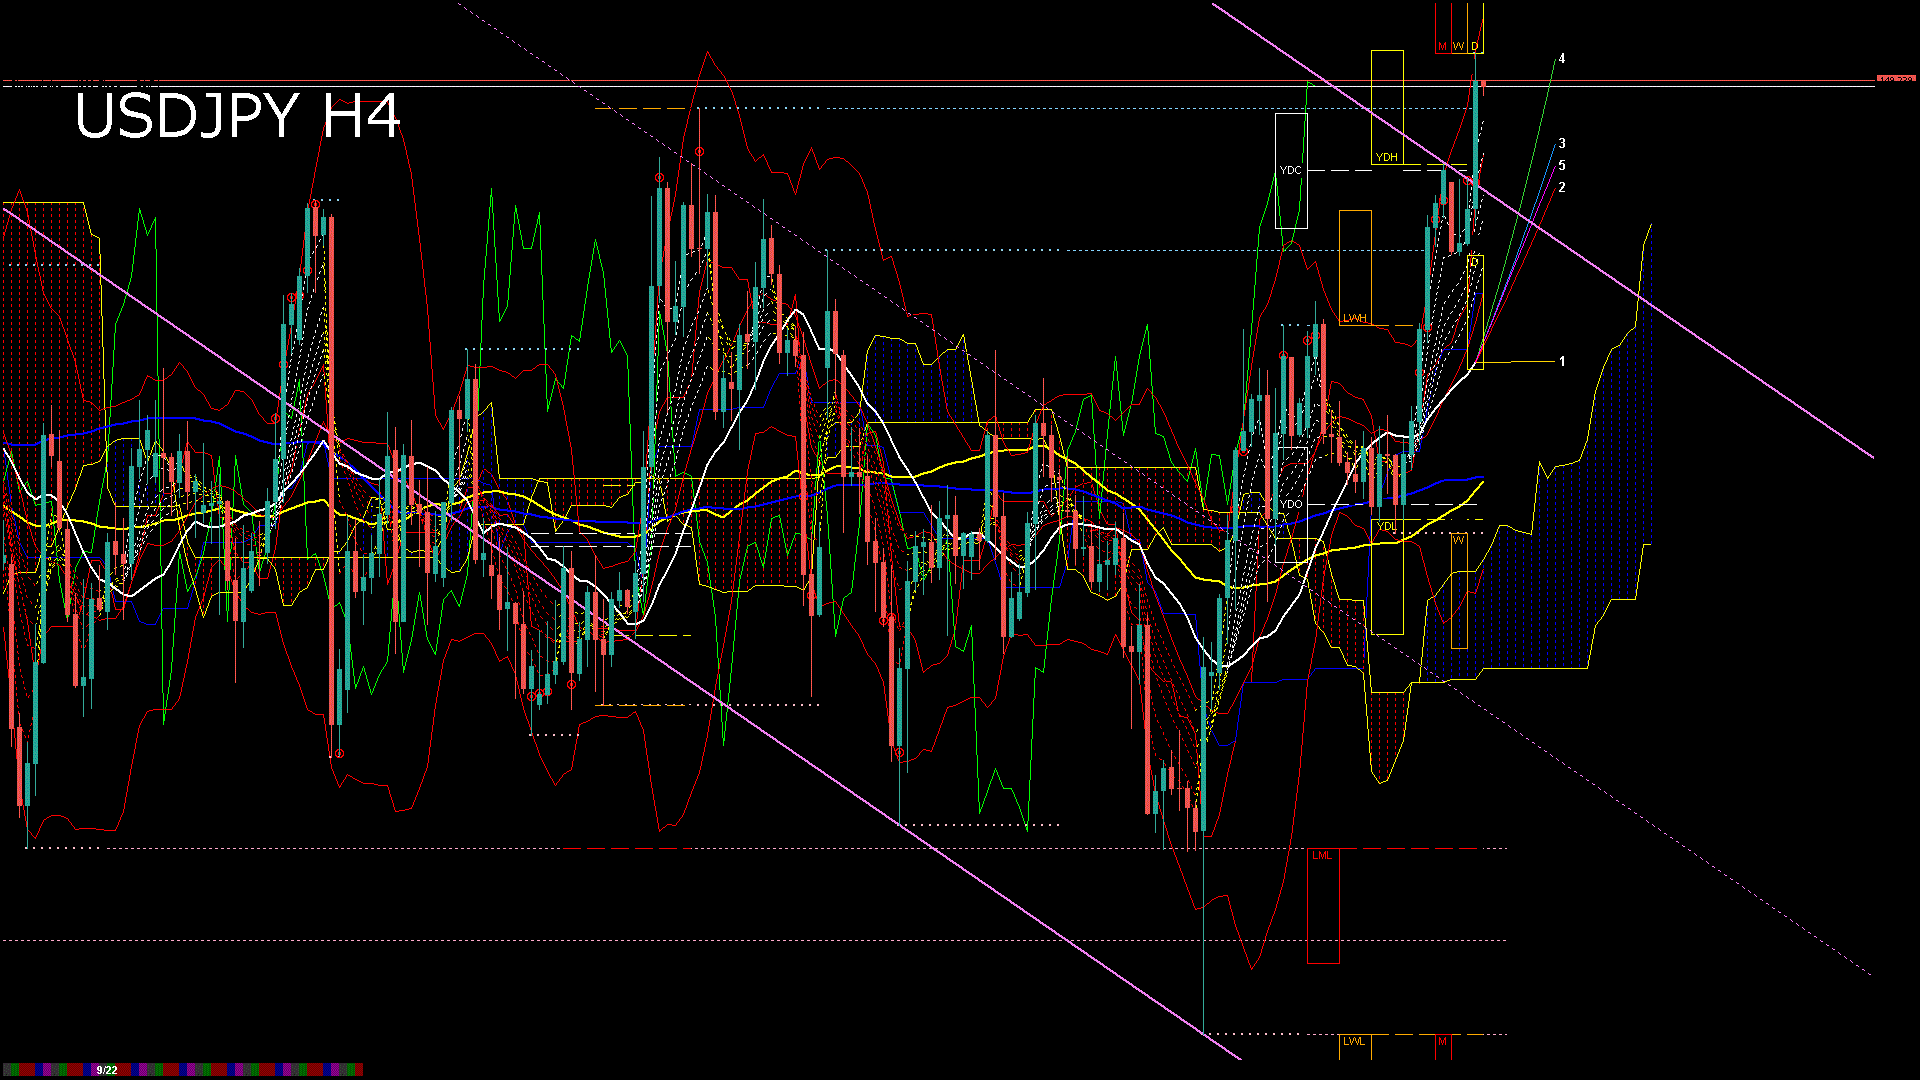Select projection line label 5

[1562, 166]
